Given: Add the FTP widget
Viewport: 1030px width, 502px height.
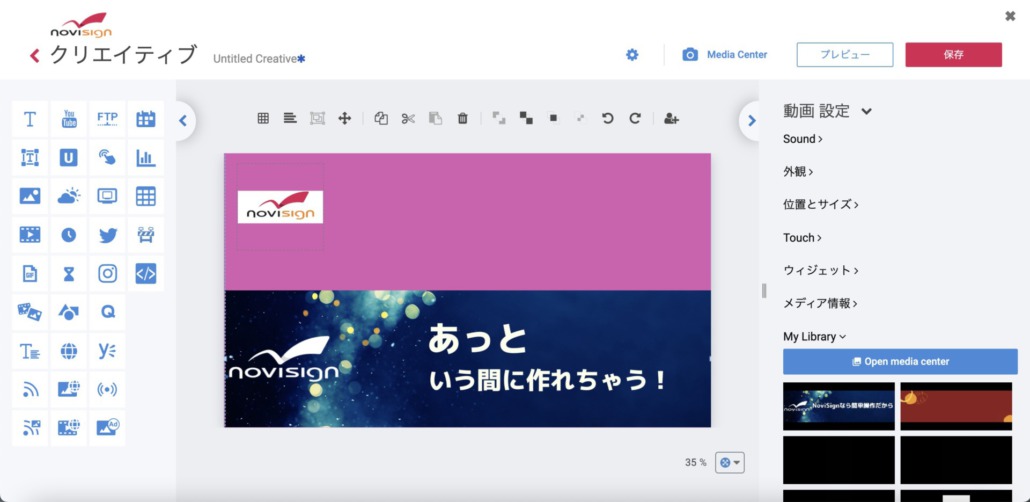Looking at the screenshot, I should 107,119.
